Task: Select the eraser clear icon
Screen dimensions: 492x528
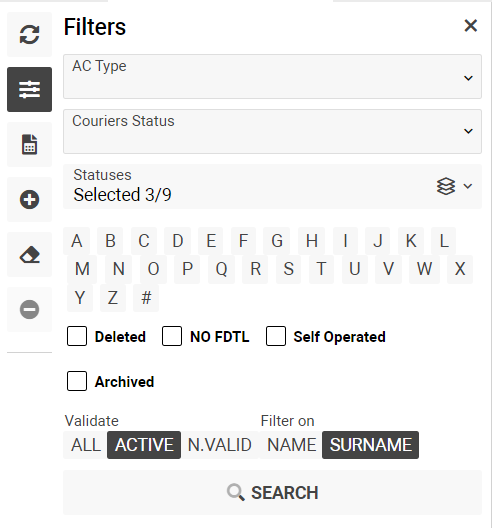Action: point(30,254)
